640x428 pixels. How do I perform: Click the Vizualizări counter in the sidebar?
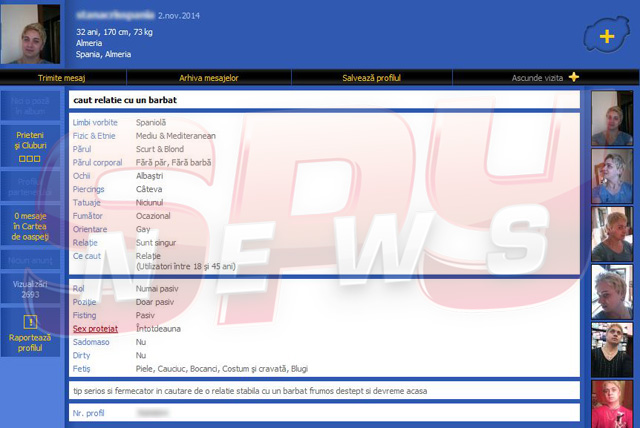pos(30,289)
